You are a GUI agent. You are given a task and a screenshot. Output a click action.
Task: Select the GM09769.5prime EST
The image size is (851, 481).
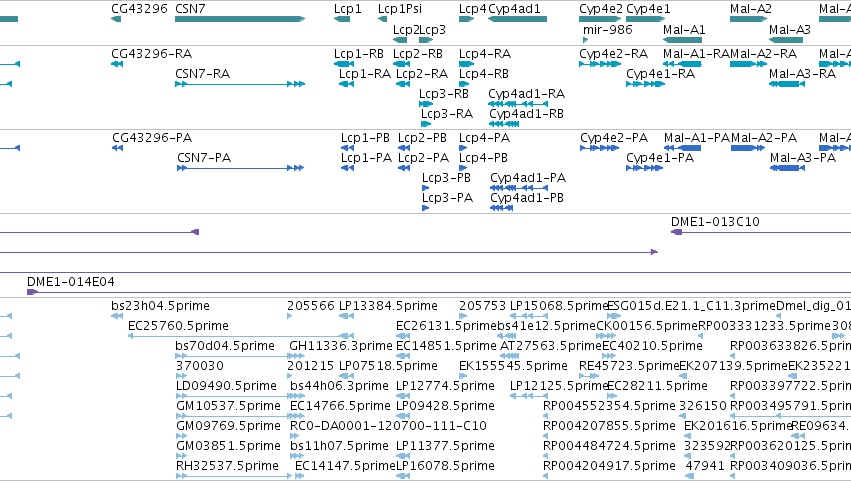[183, 436]
